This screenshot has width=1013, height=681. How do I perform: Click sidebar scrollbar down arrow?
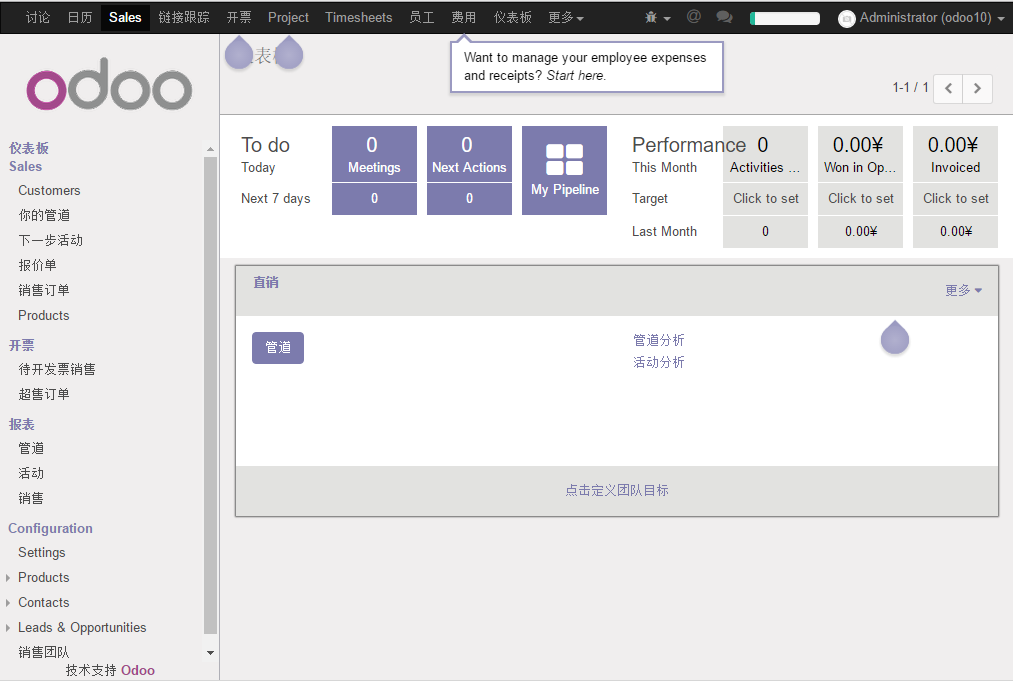pyautogui.click(x=210, y=652)
